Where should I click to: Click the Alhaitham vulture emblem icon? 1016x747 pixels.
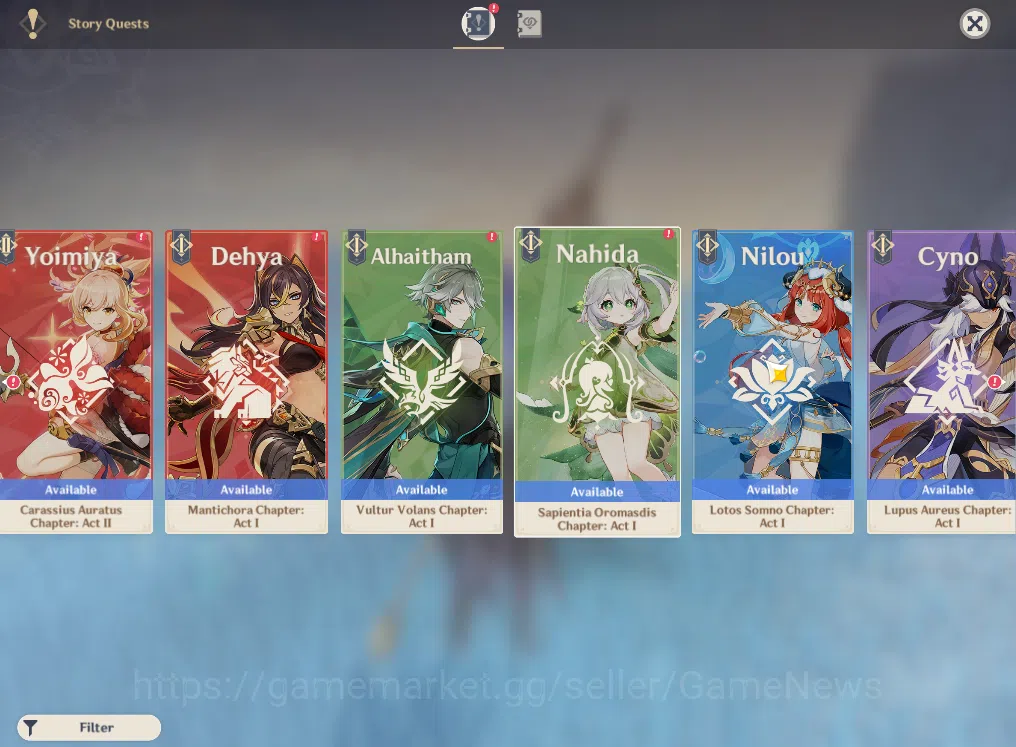point(421,380)
